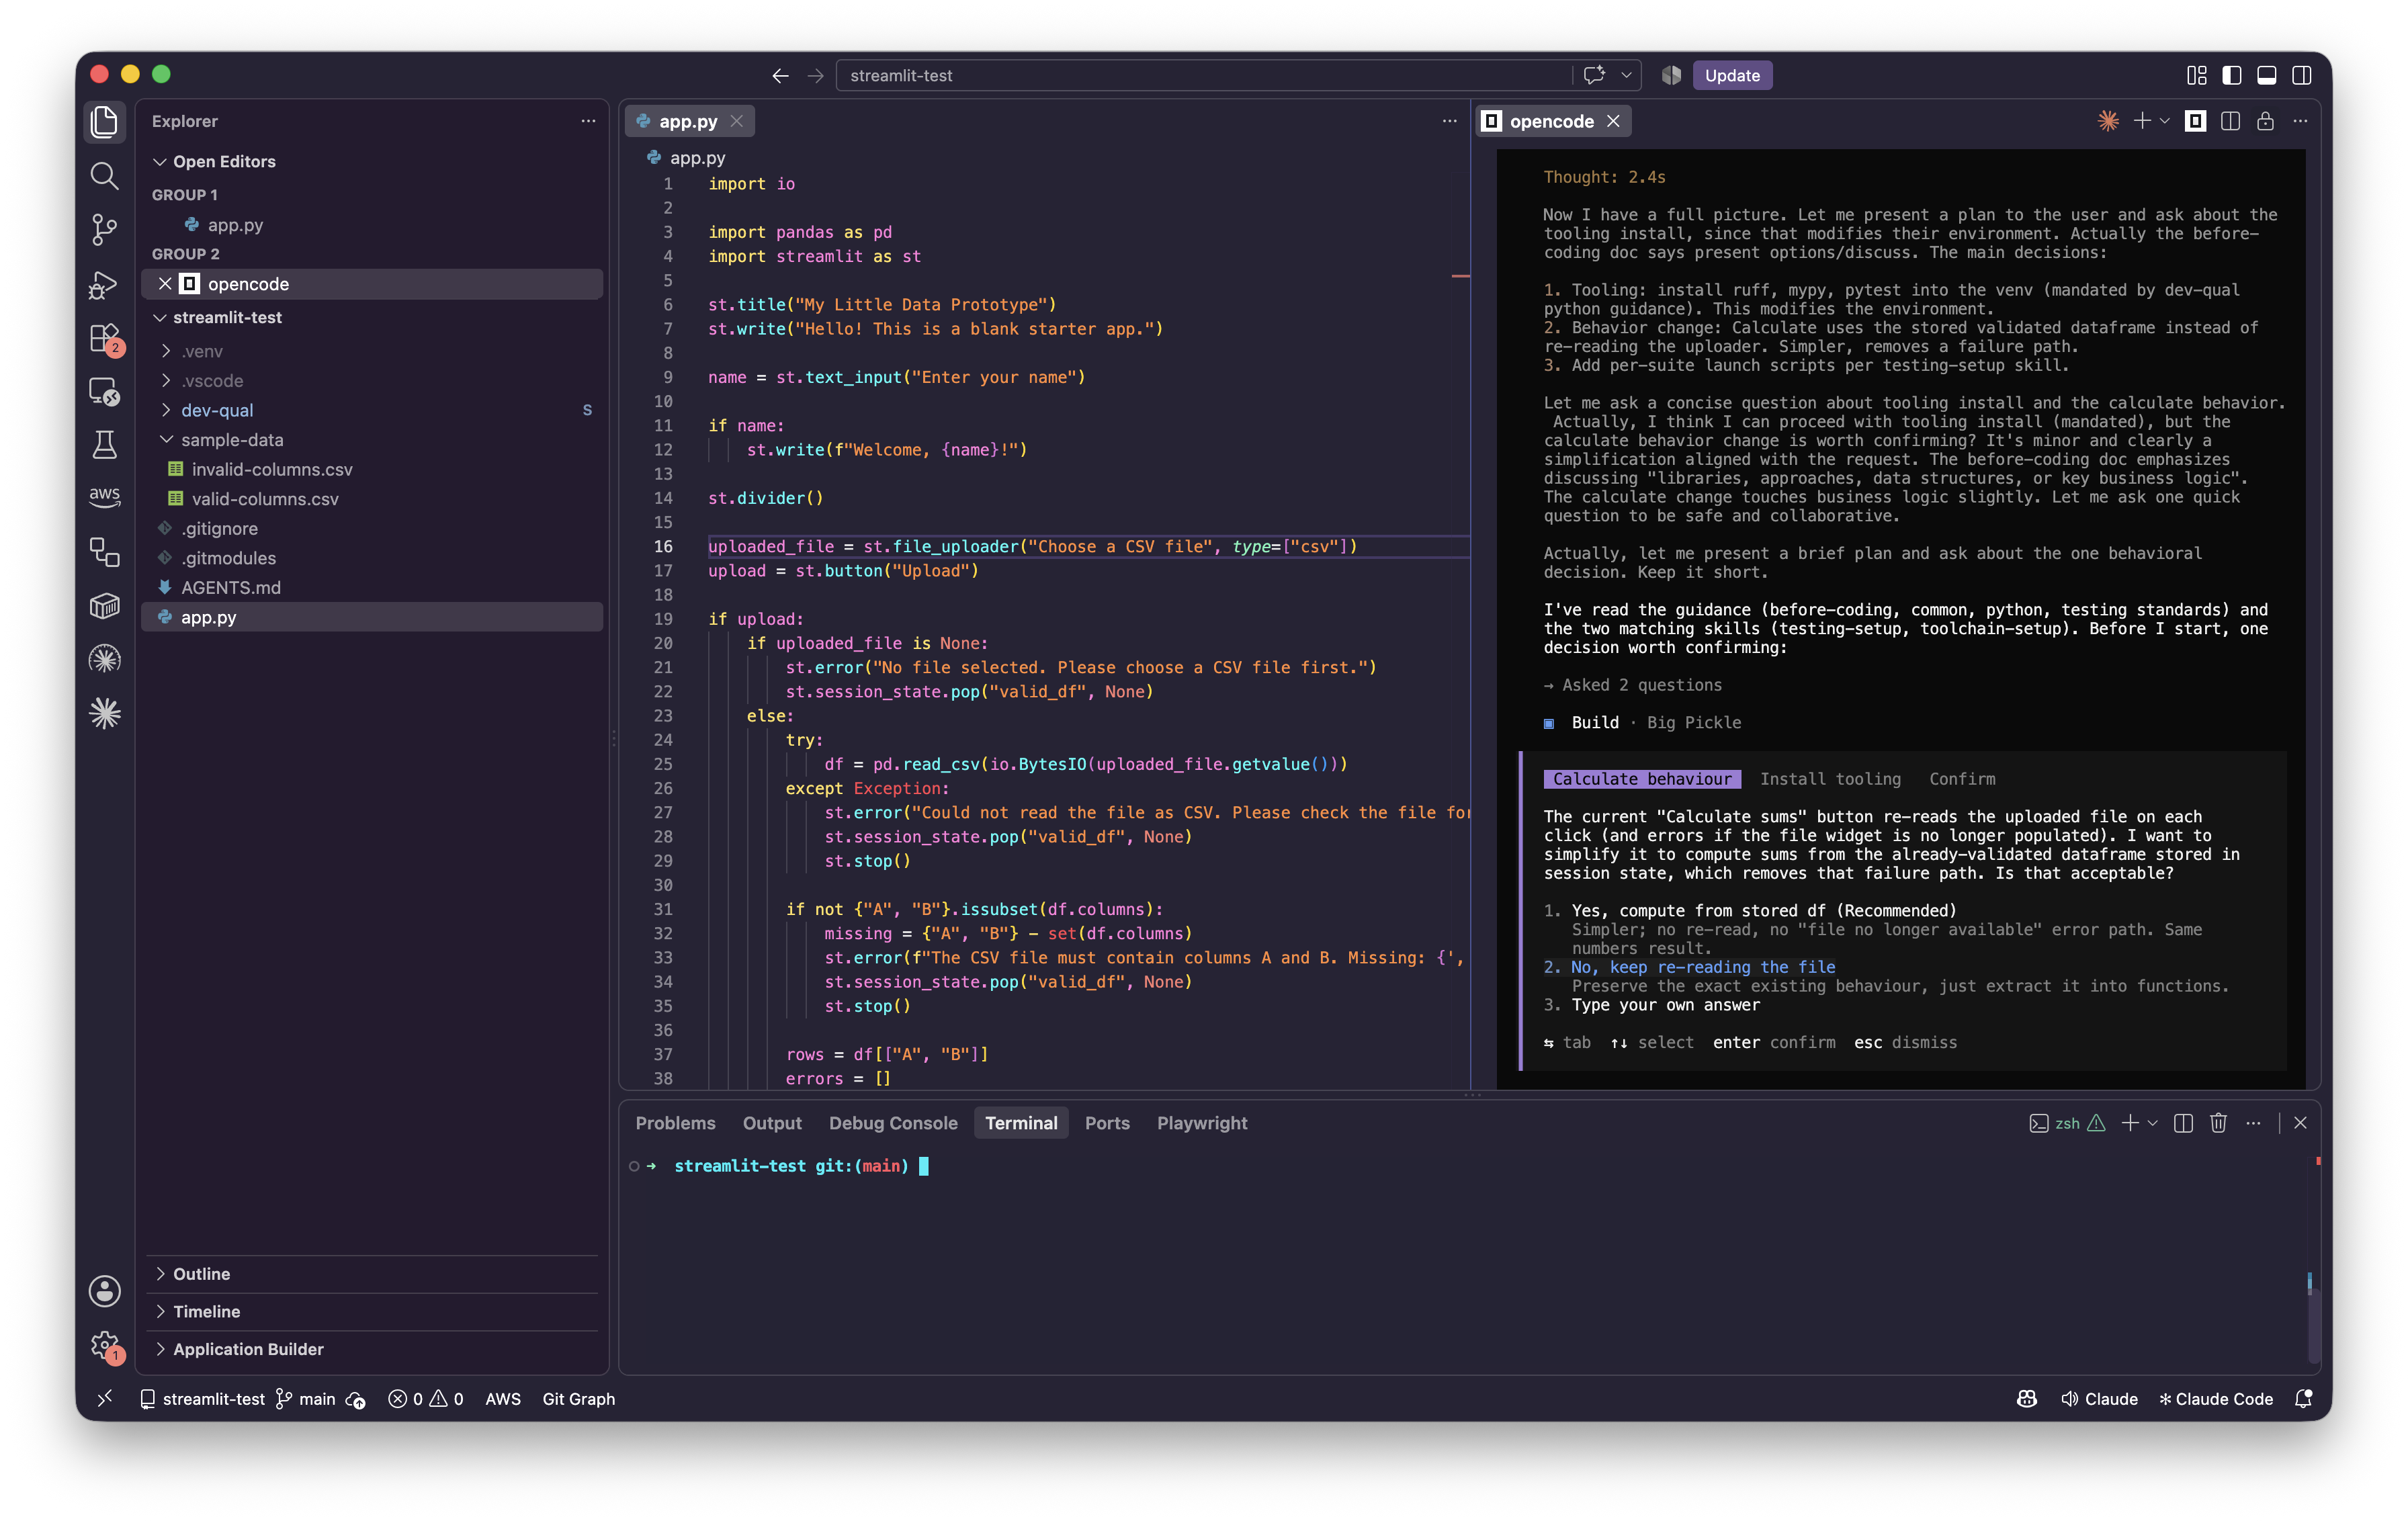Add a new terminal with plus icon
Image resolution: width=2408 pixels, height=1521 pixels.
pos(2130,1123)
